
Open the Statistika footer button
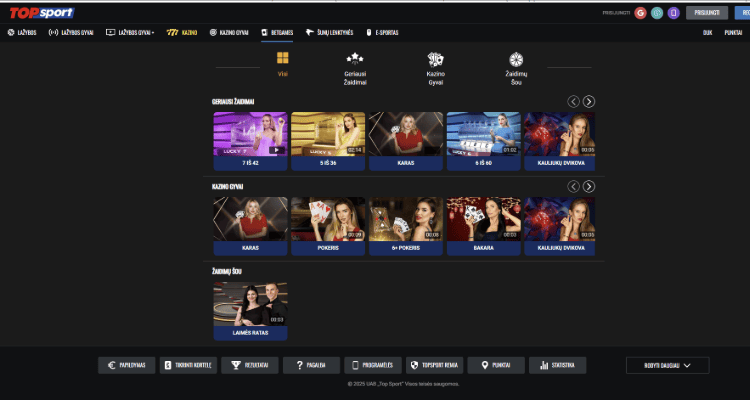[x=557, y=366]
